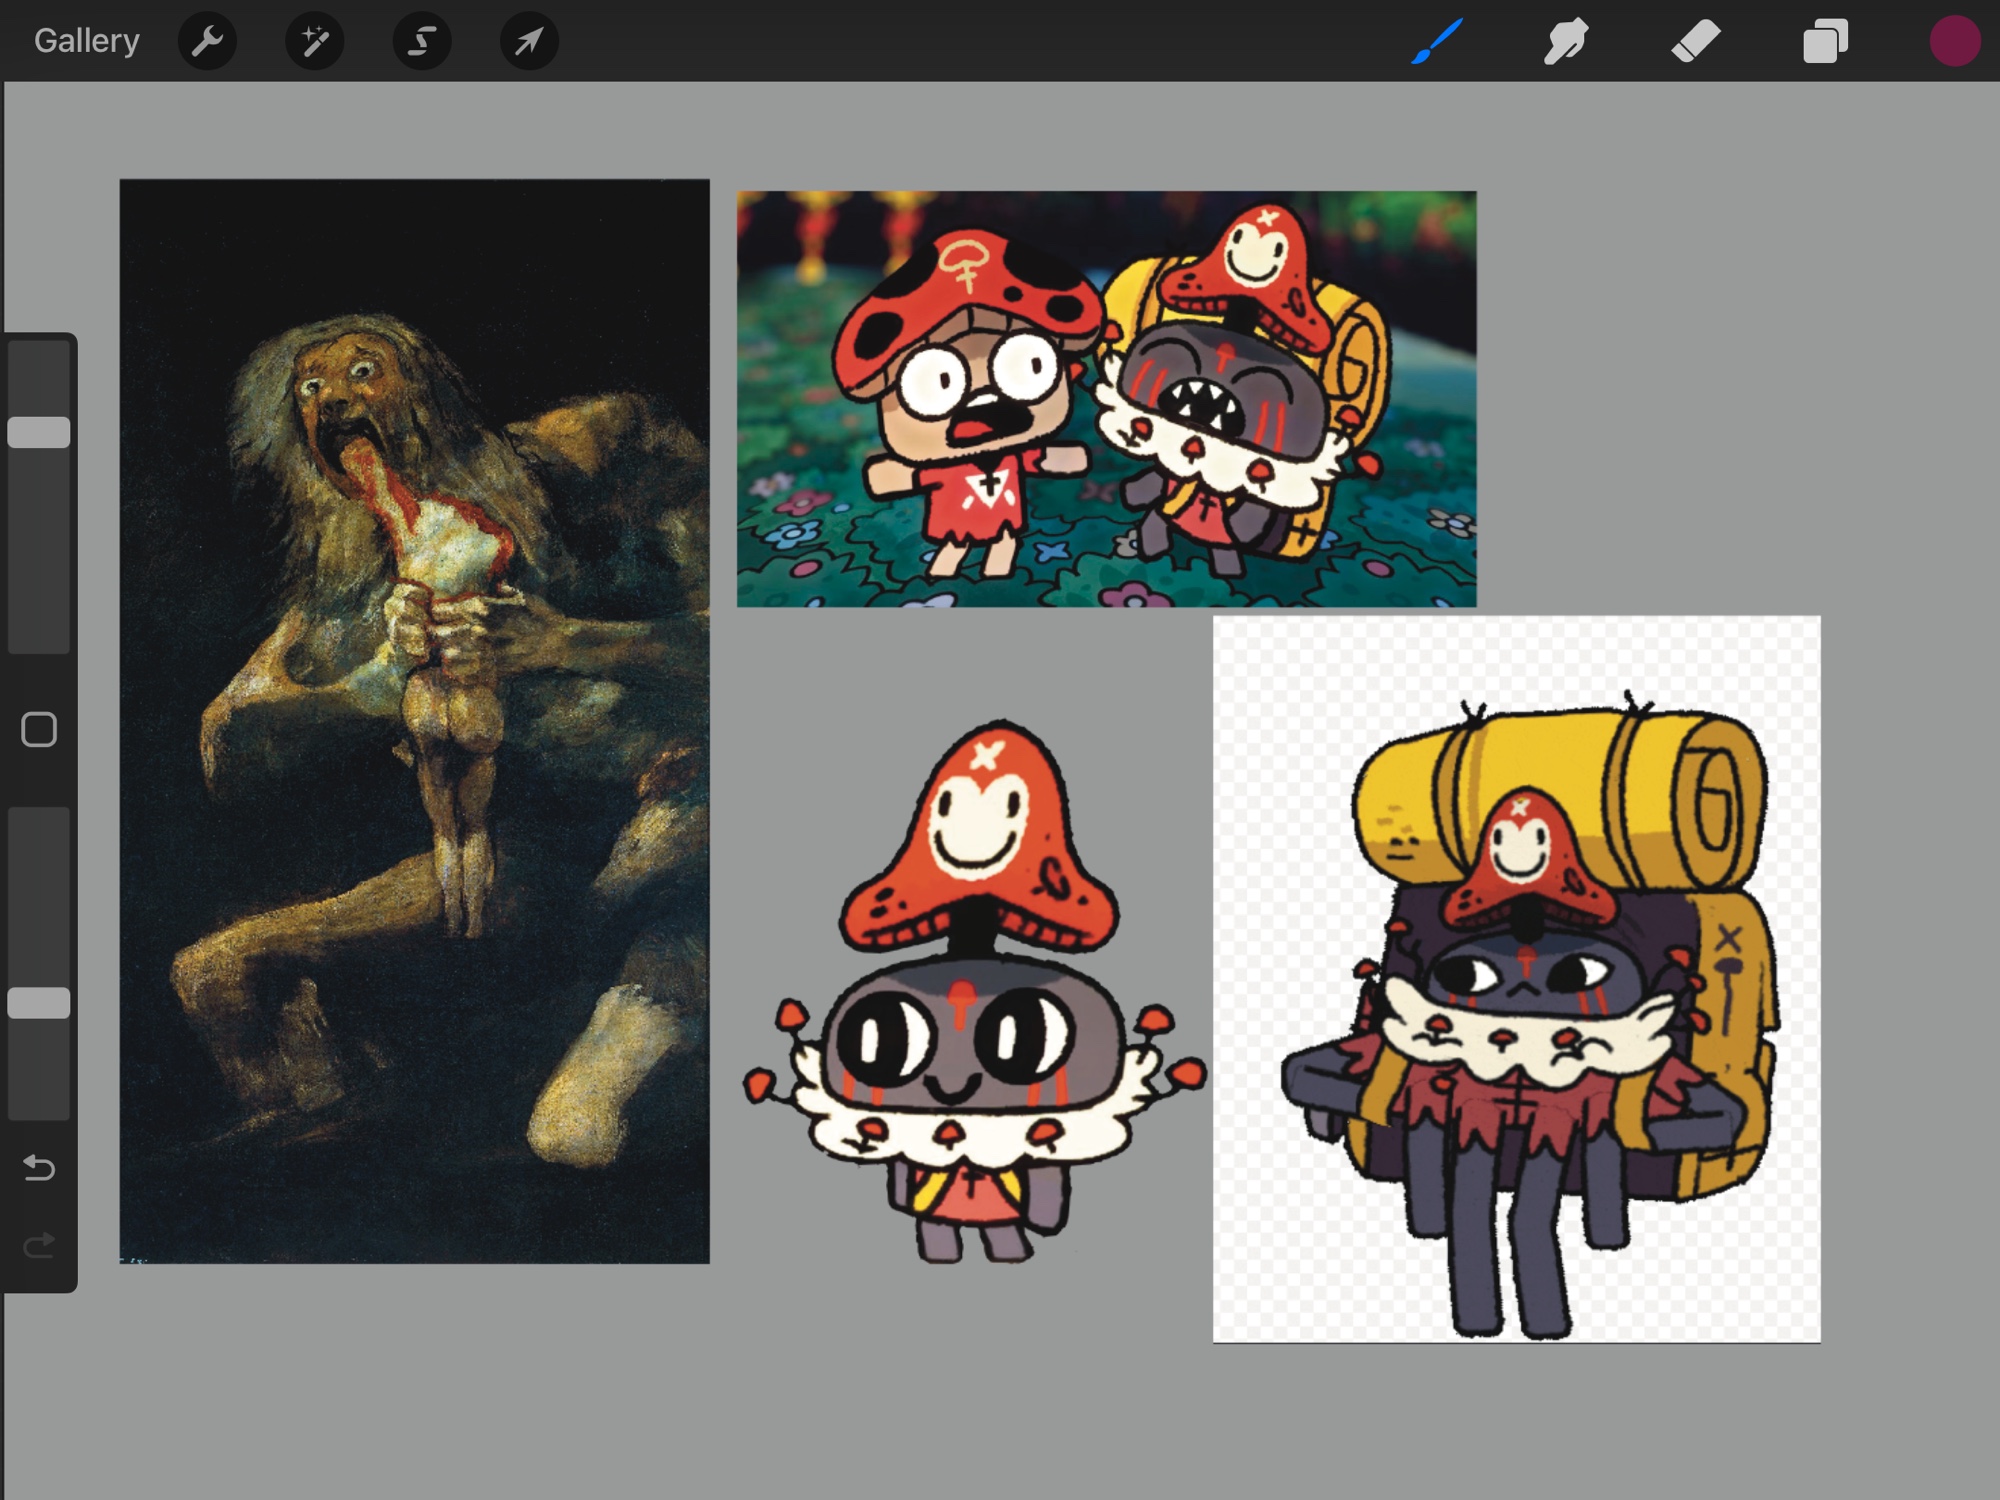Open the Layers panel
Viewport: 2000px width, 1500px height.
point(1824,41)
